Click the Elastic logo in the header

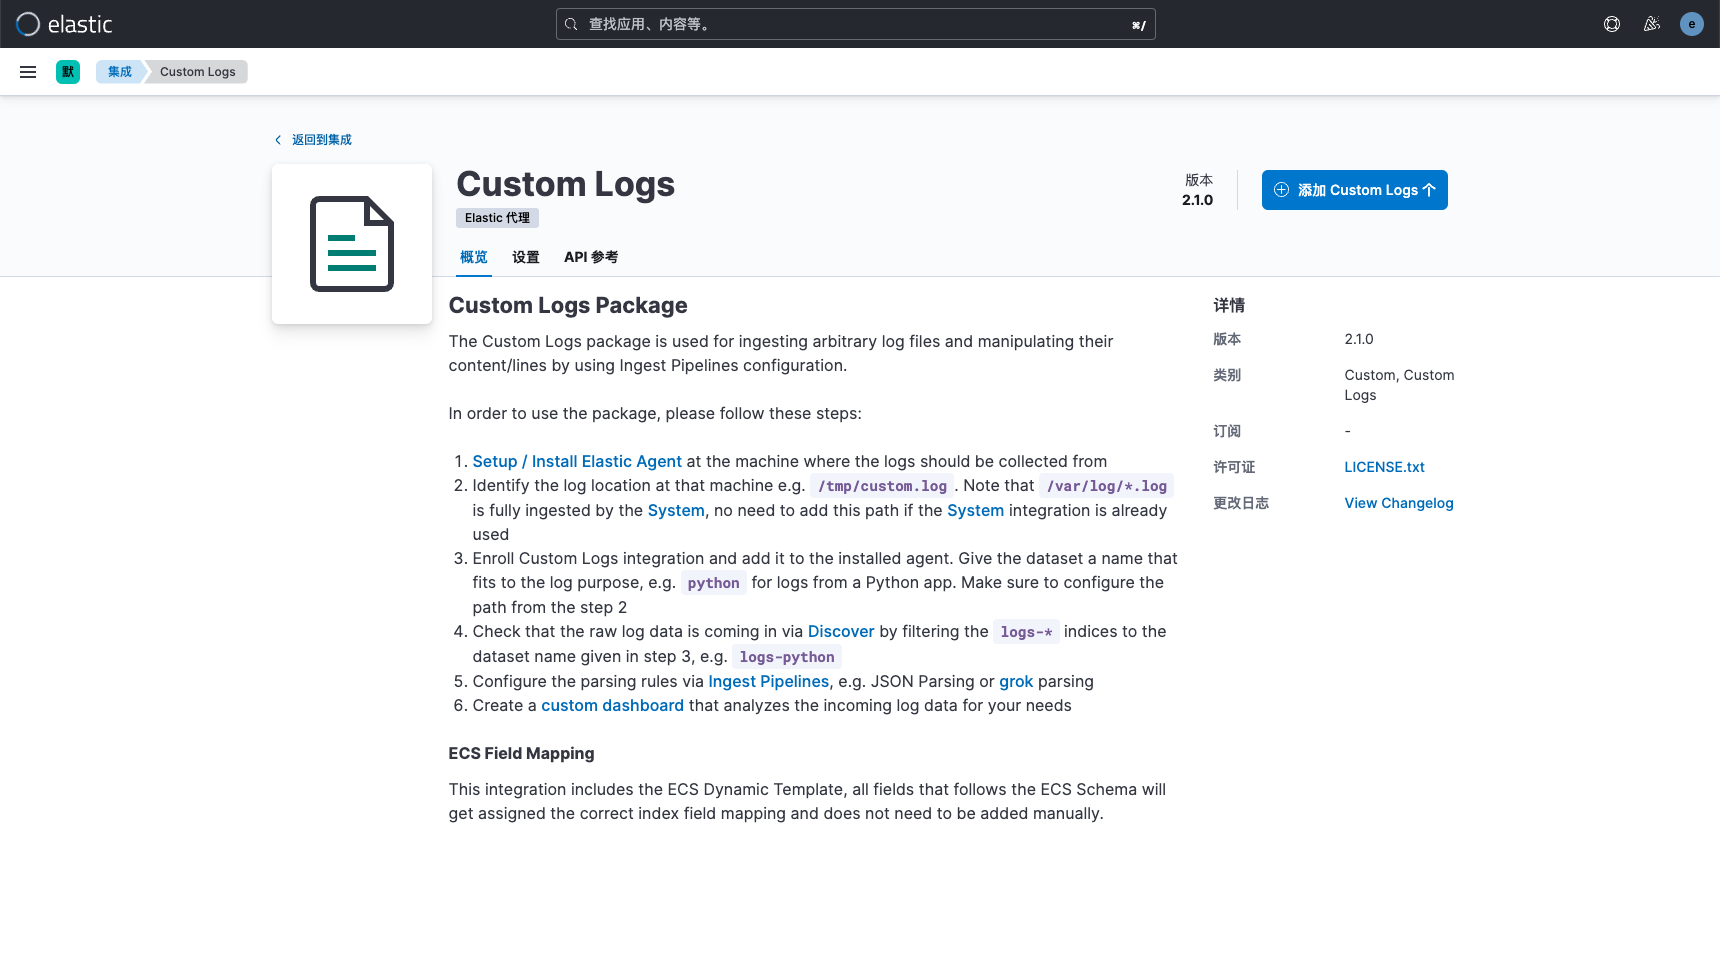coord(64,24)
